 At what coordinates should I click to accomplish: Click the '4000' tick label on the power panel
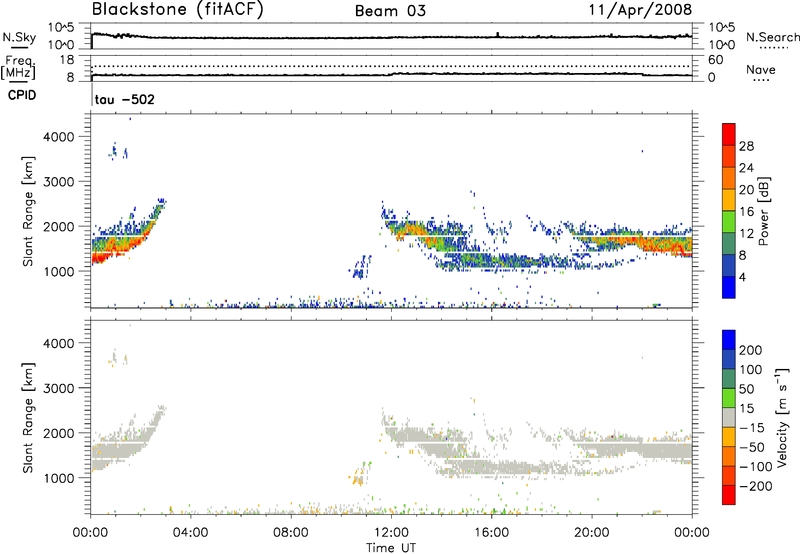[59, 137]
